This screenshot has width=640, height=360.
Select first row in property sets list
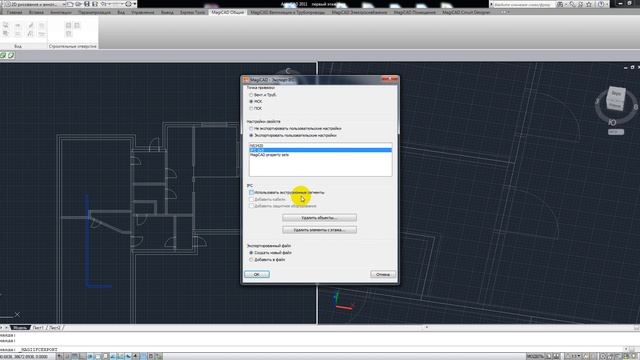(320, 146)
